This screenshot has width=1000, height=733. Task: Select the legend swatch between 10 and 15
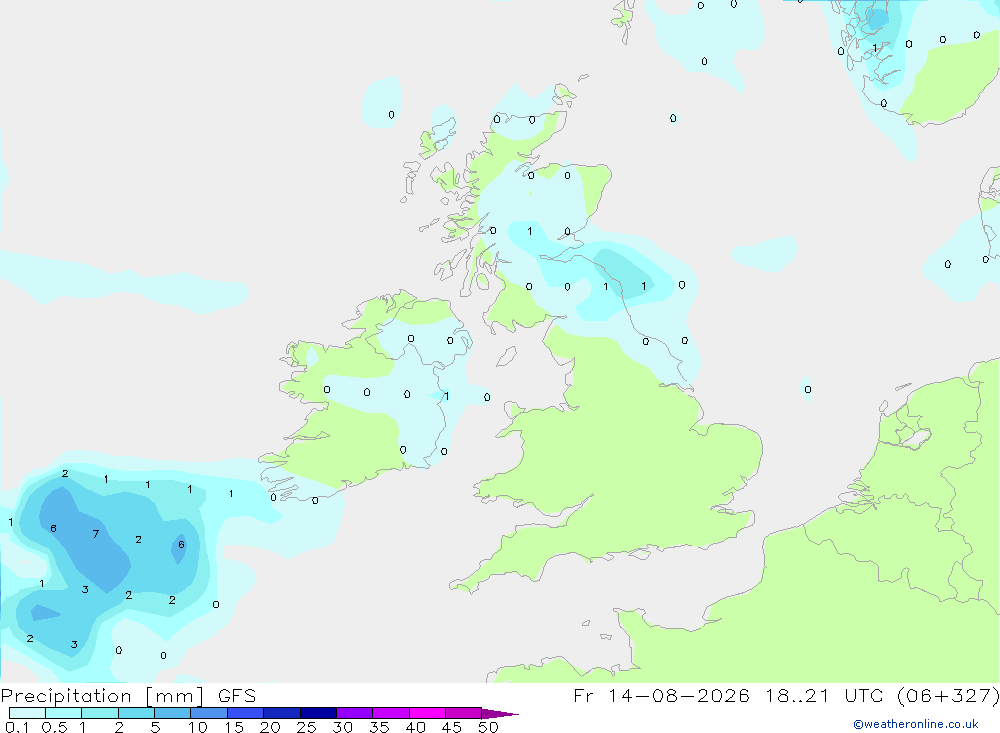coord(209,713)
